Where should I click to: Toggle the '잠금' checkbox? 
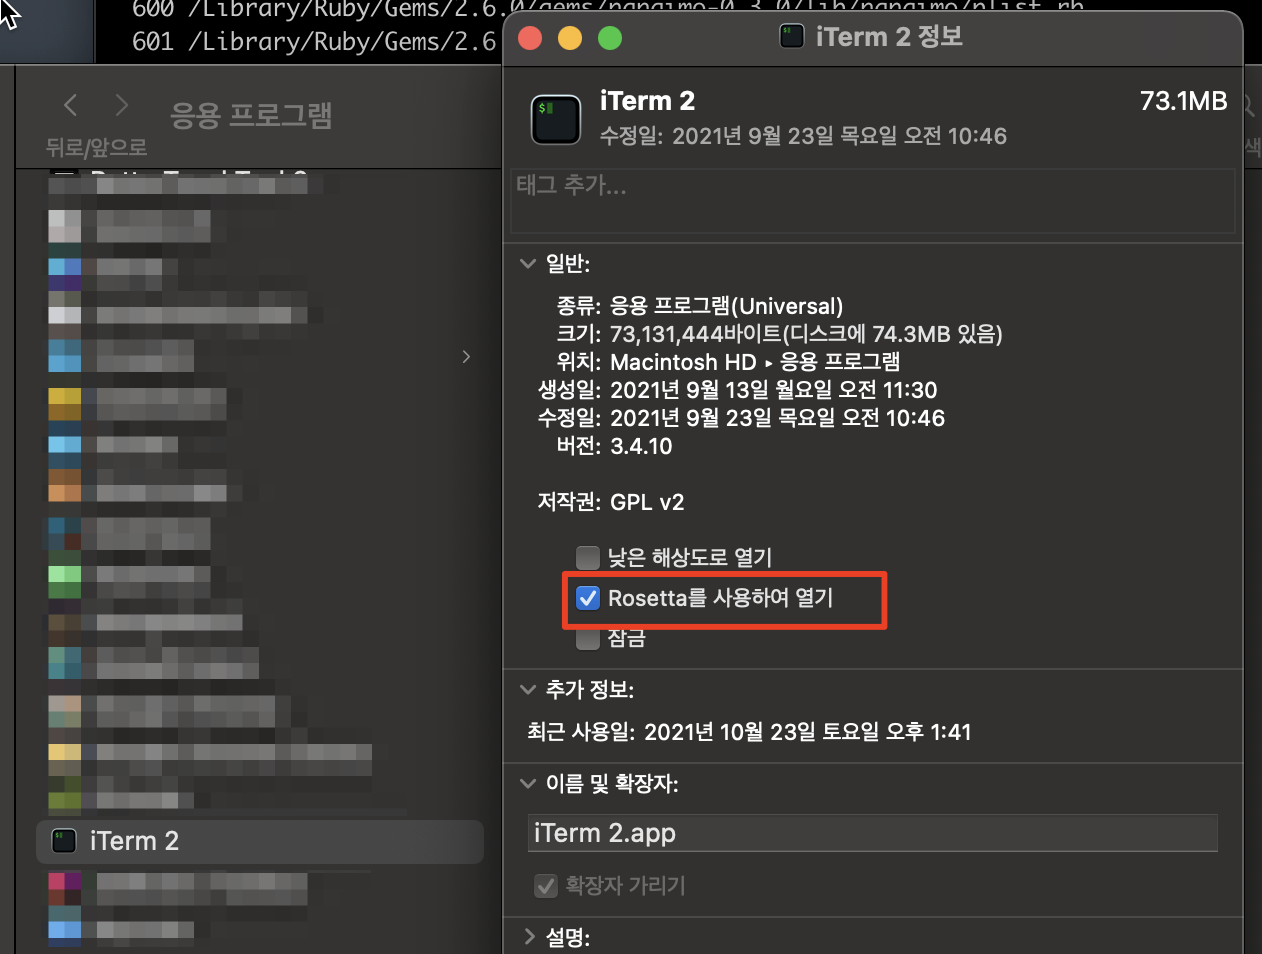click(x=588, y=638)
